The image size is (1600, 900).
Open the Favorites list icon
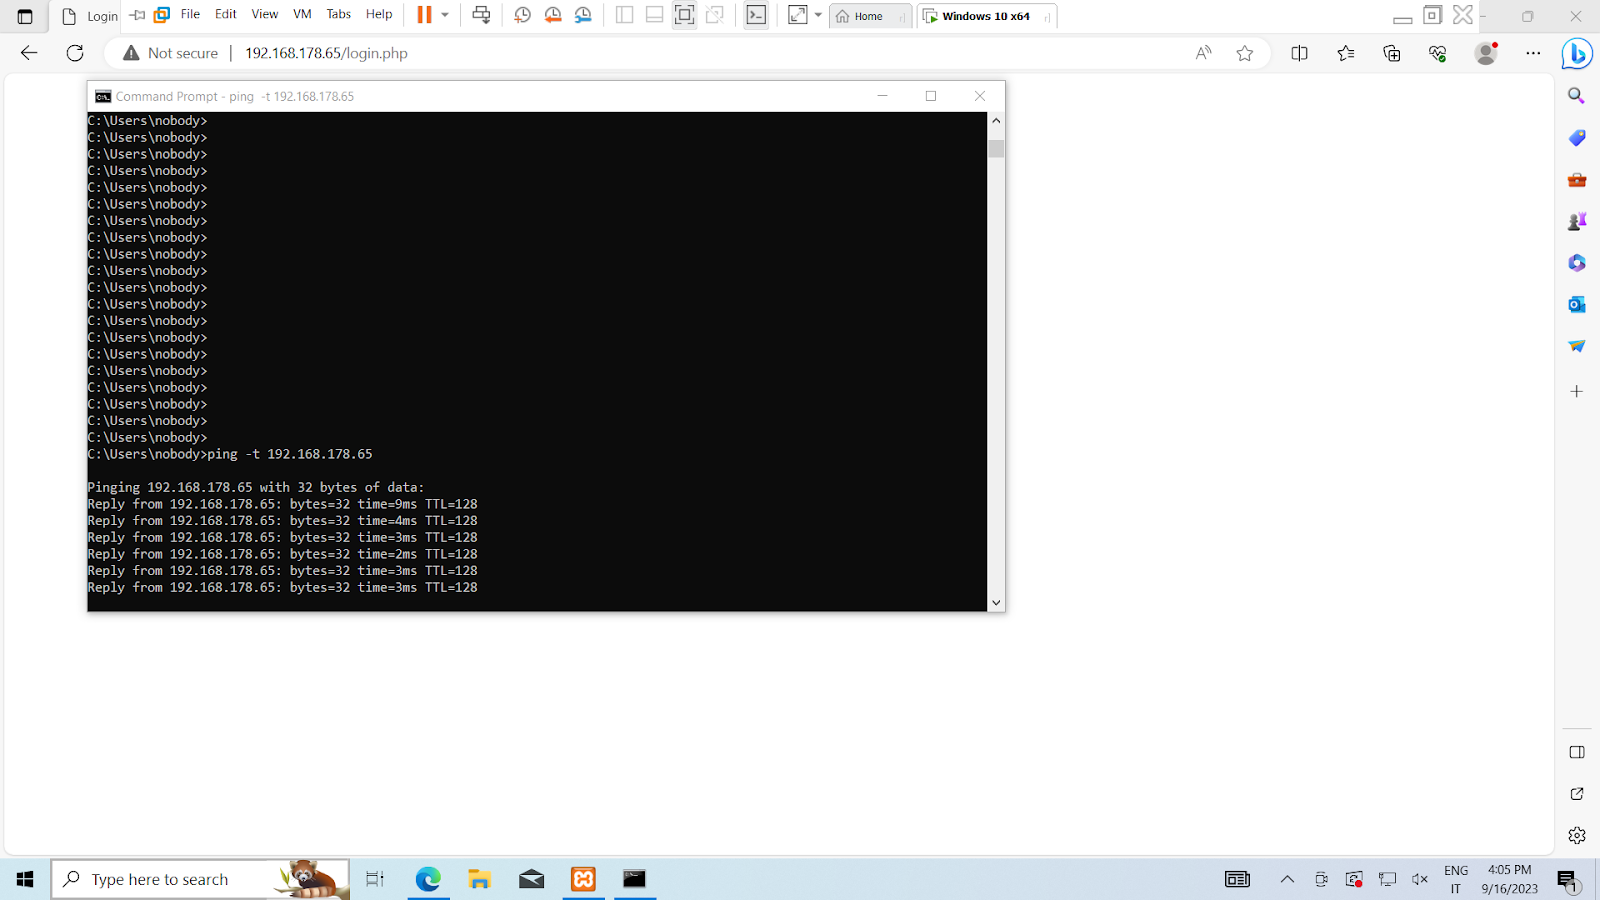[x=1346, y=53]
